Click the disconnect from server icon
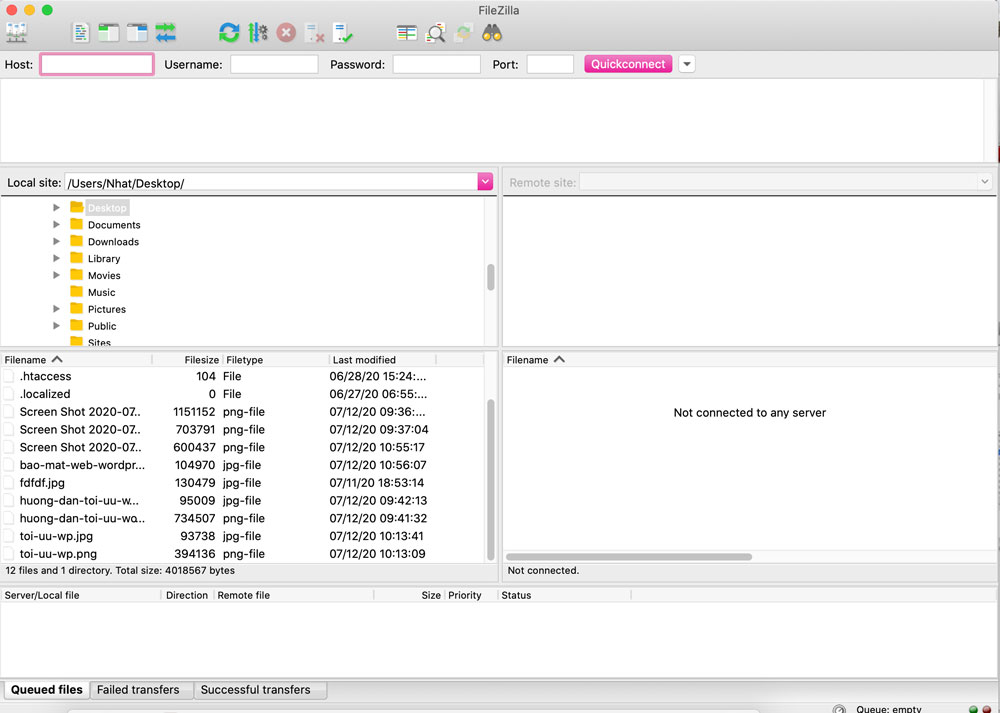This screenshot has height=713, width=1000. [314, 33]
